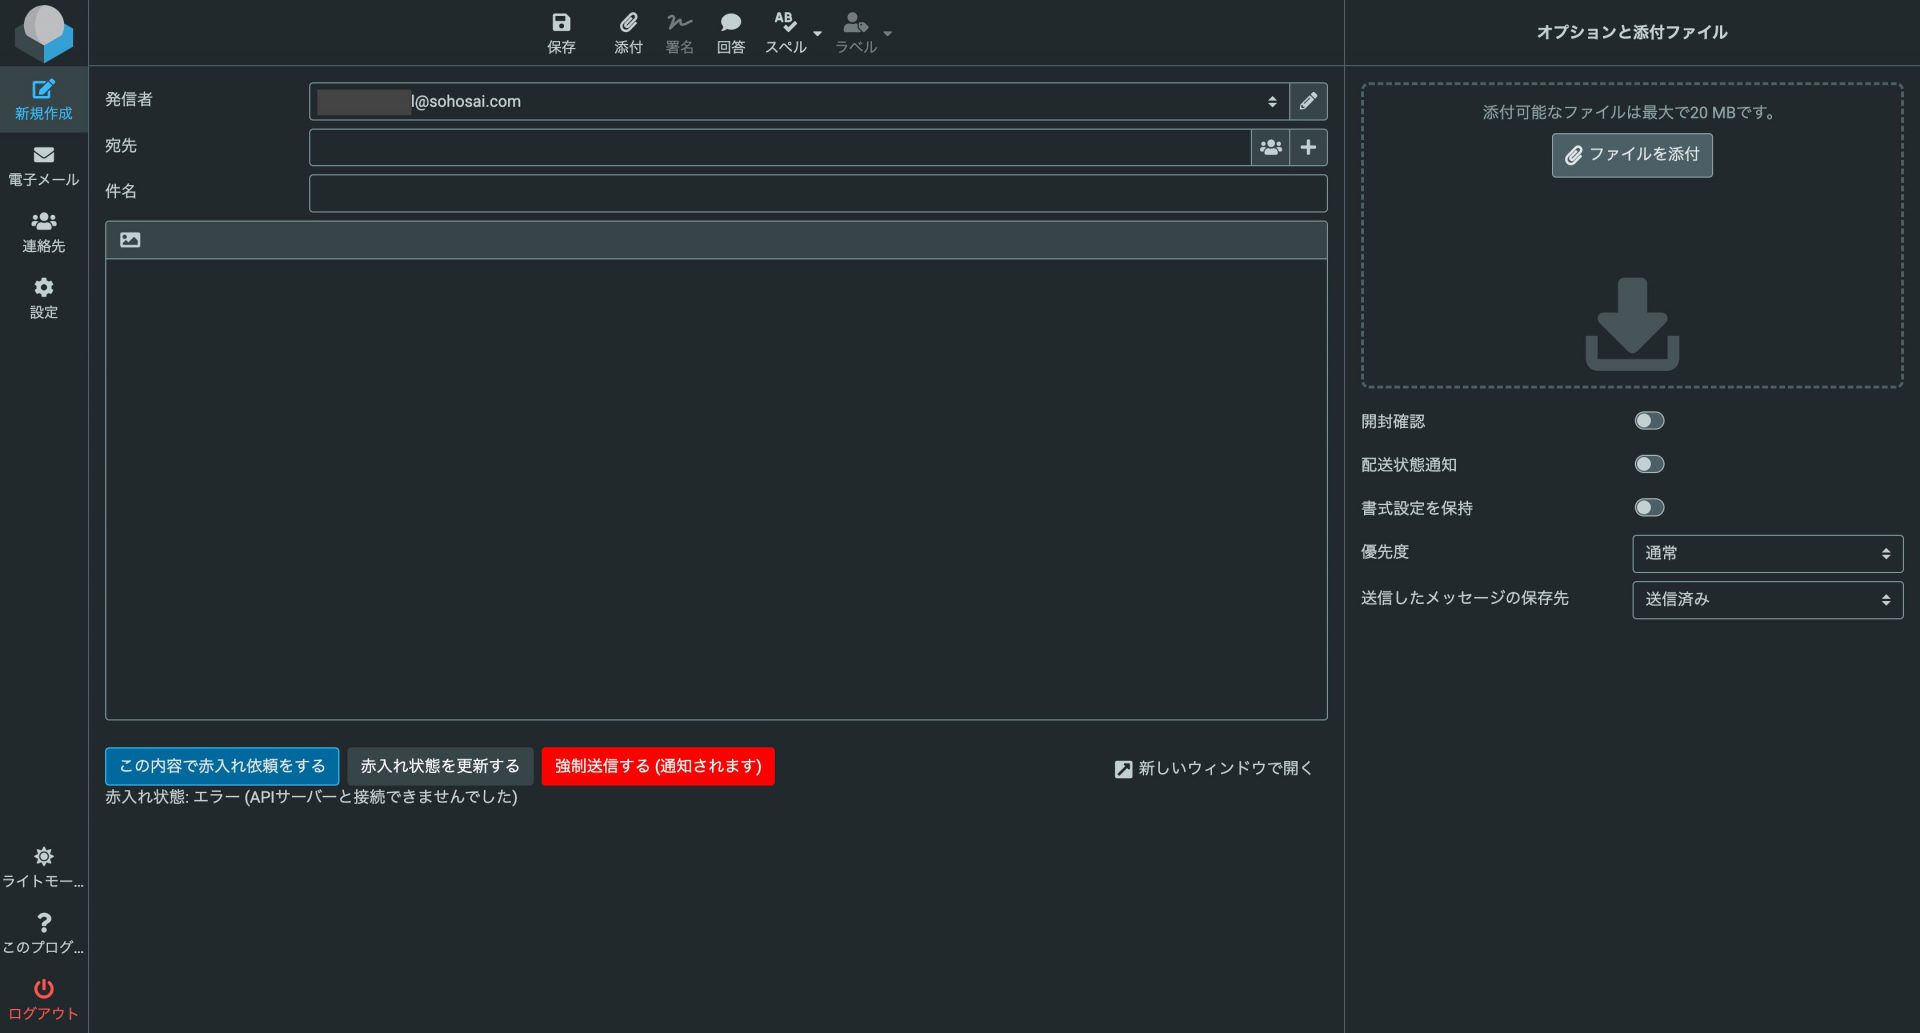Image resolution: width=1920 pixels, height=1033 pixels.
Task: Click the red 強制送信する button
Action: [657, 766]
